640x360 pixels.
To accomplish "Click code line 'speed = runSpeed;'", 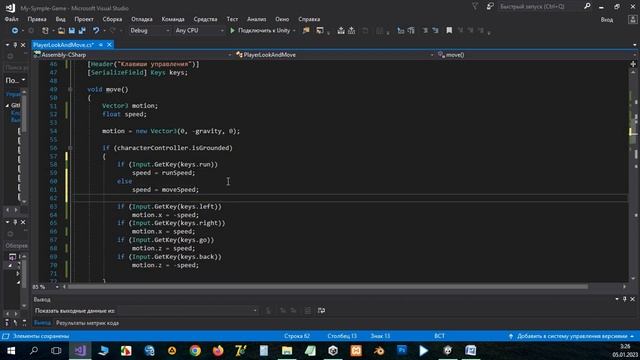I will tap(163, 173).
